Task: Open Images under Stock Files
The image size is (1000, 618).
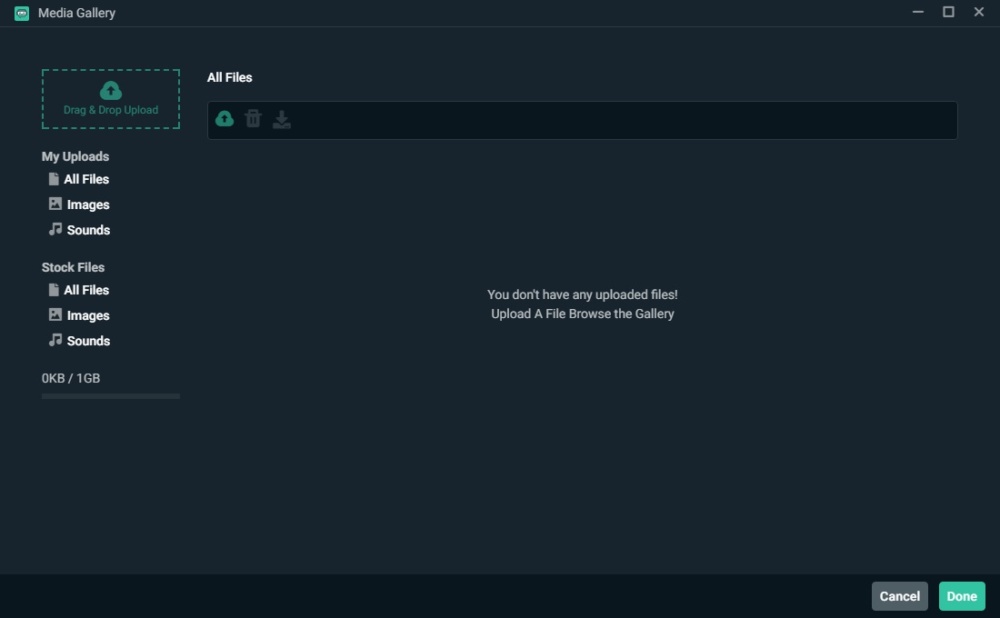Action: (x=79, y=315)
